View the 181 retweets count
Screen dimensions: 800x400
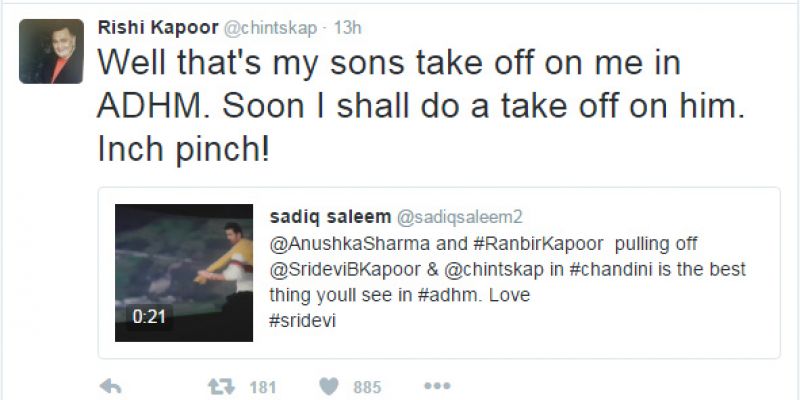click(x=262, y=387)
